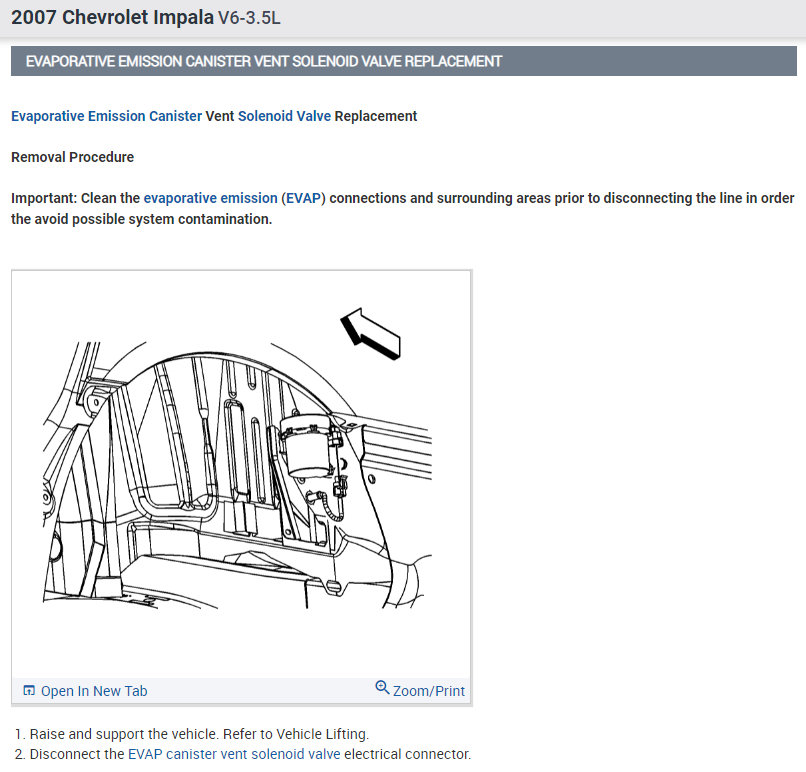This screenshot has height=772, width=806.
Task: Click the Zoom/Print magnifier icon
Action: (382, 687)
